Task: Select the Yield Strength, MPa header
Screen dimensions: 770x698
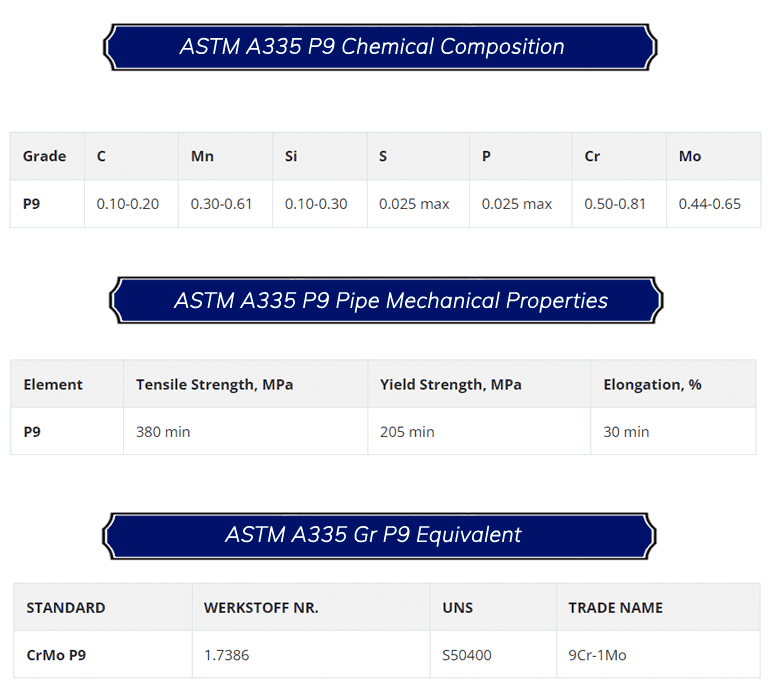Action: coord(450,384)
